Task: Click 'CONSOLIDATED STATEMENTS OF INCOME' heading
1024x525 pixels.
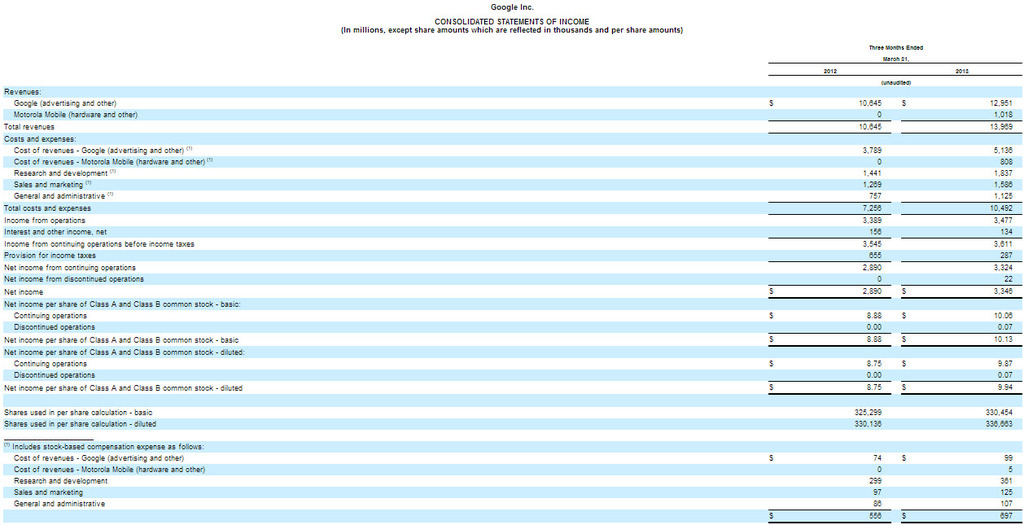Action: [512, 22]
